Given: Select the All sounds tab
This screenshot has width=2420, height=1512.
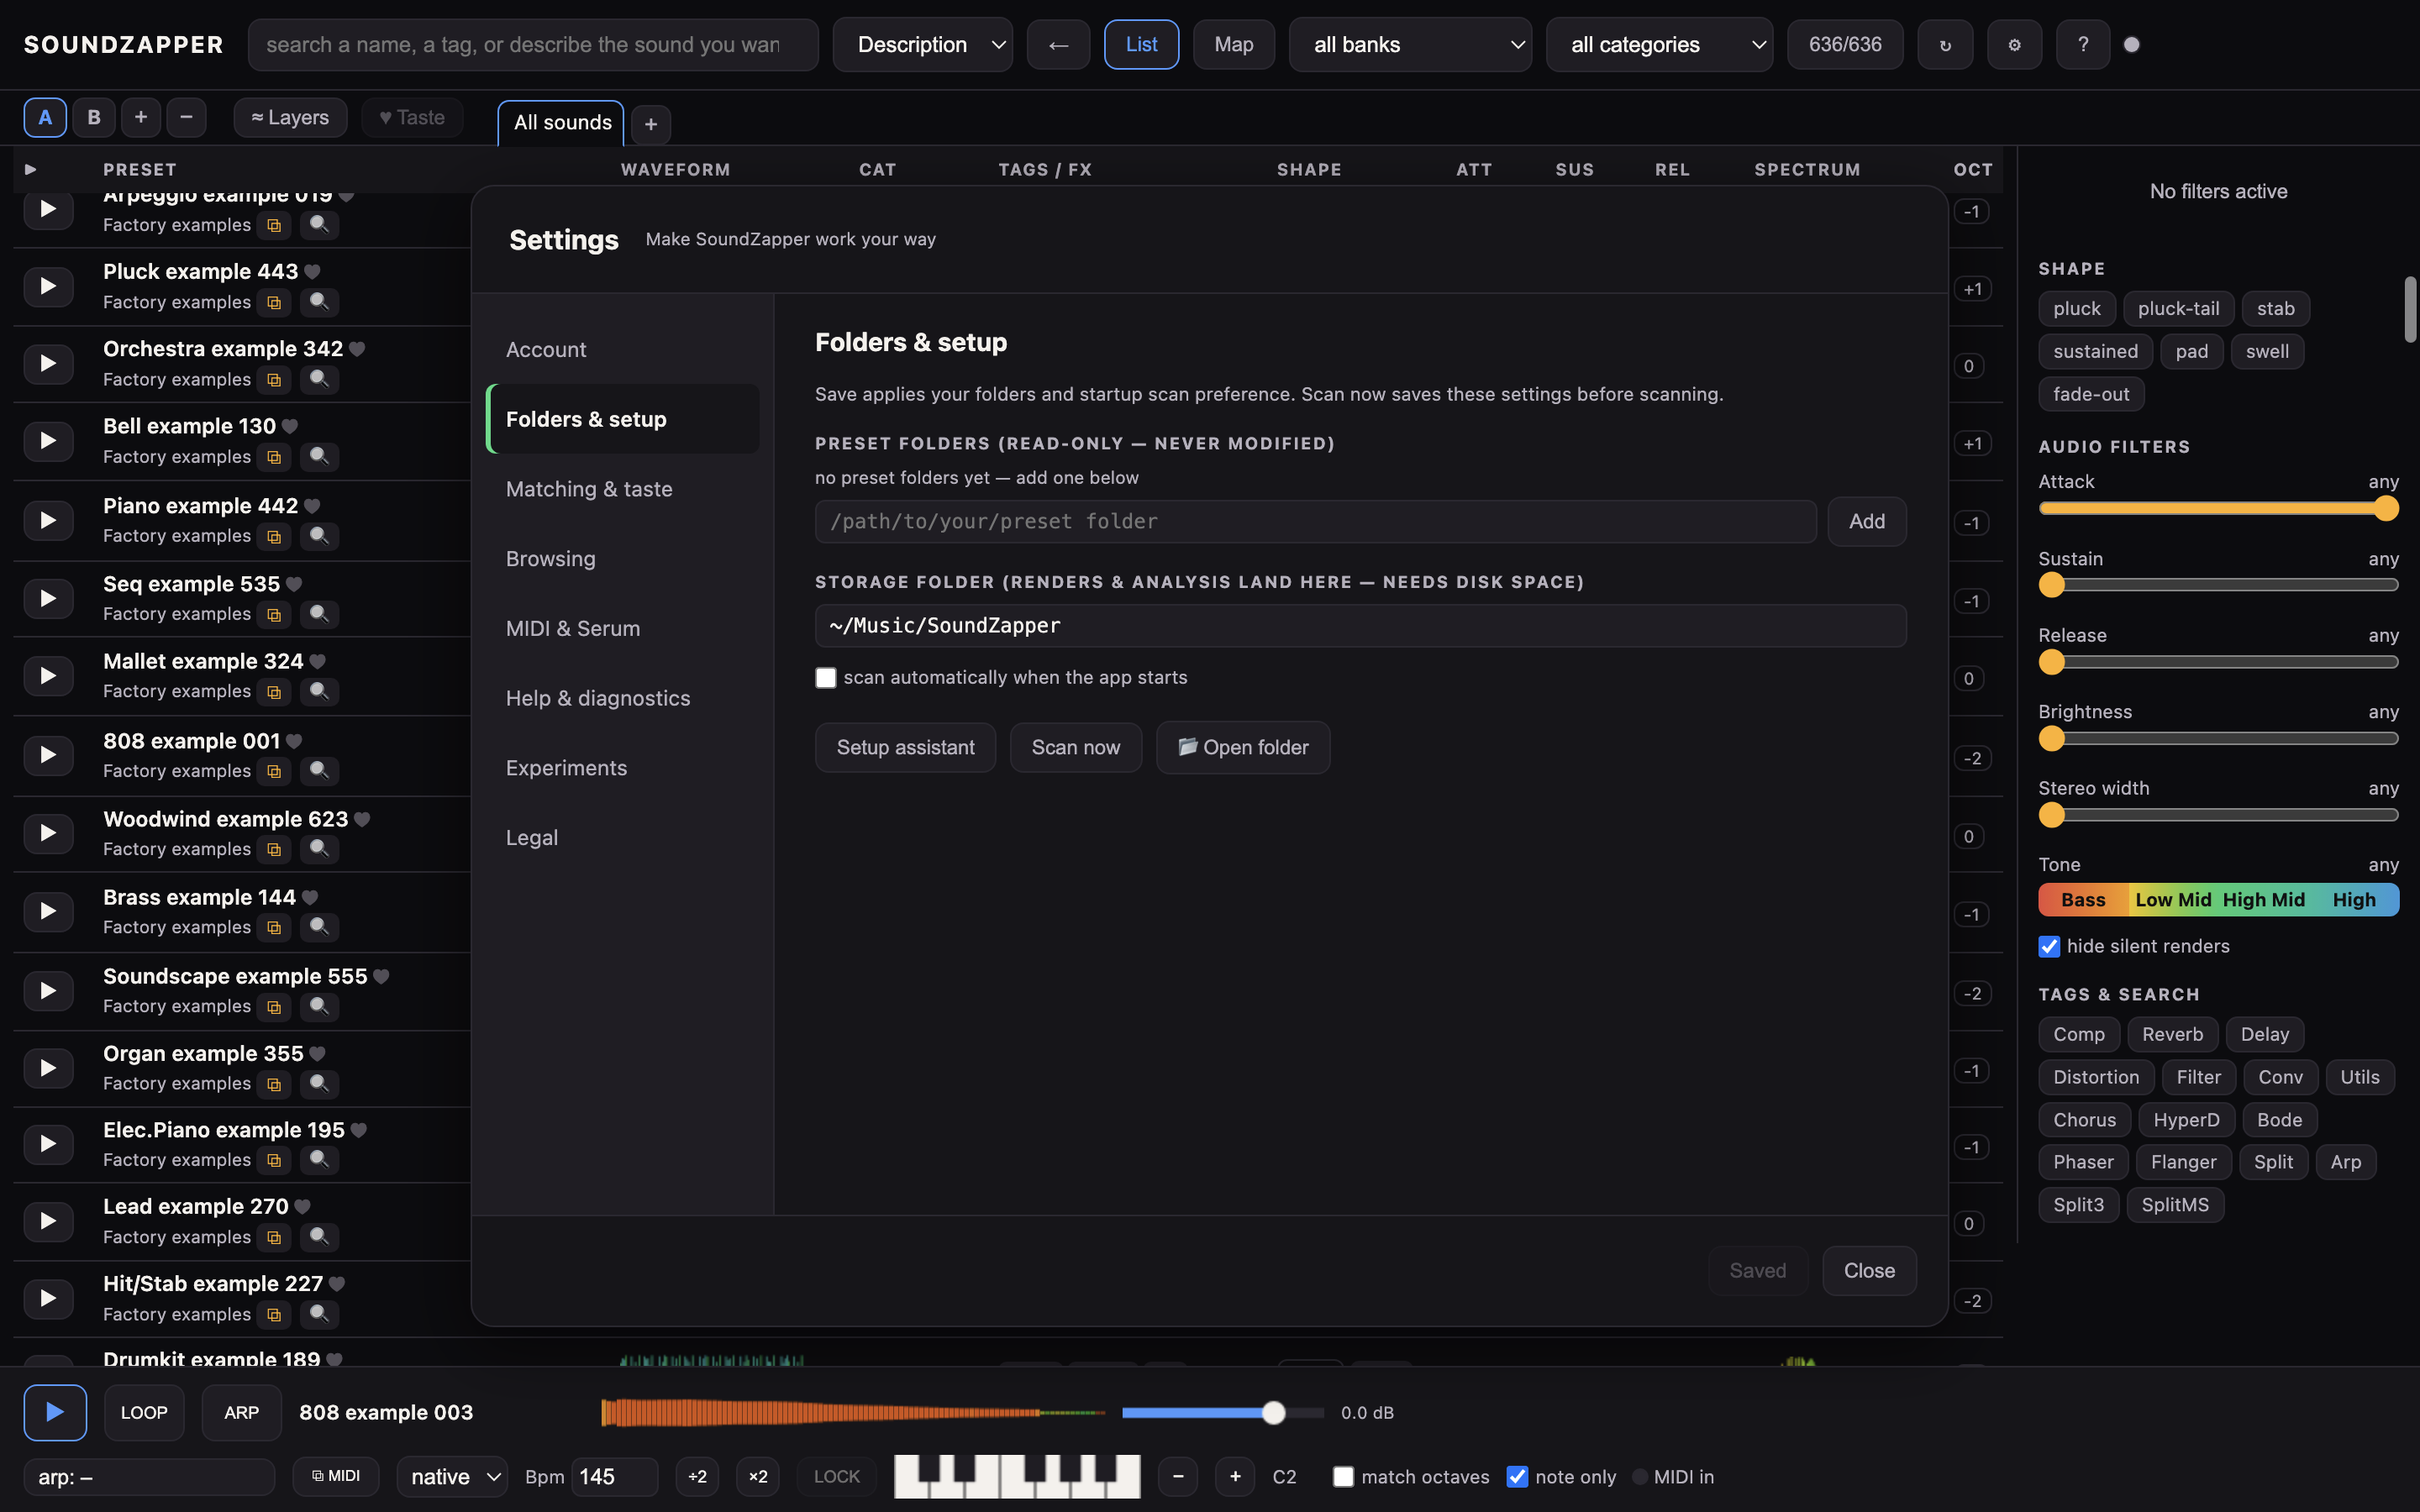Looking at the screenshot, I should pos(562,122).
